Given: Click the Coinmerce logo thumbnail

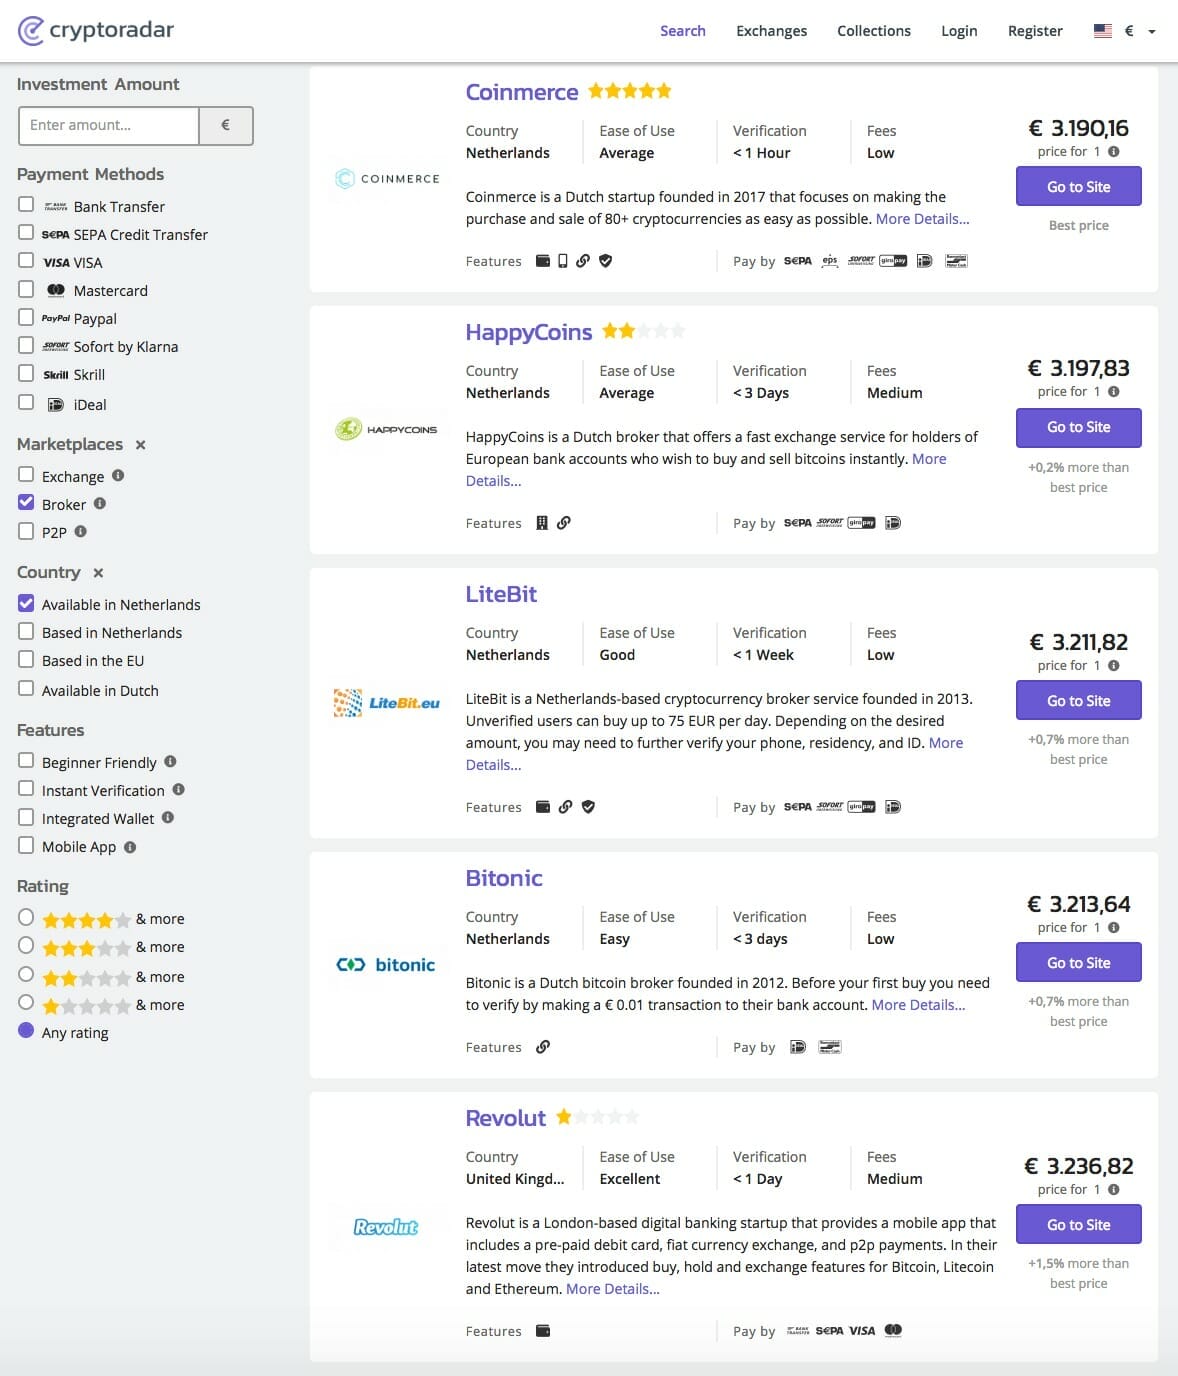Looking at the screenshot, I should pyautogui.click(x=387, y=179).
